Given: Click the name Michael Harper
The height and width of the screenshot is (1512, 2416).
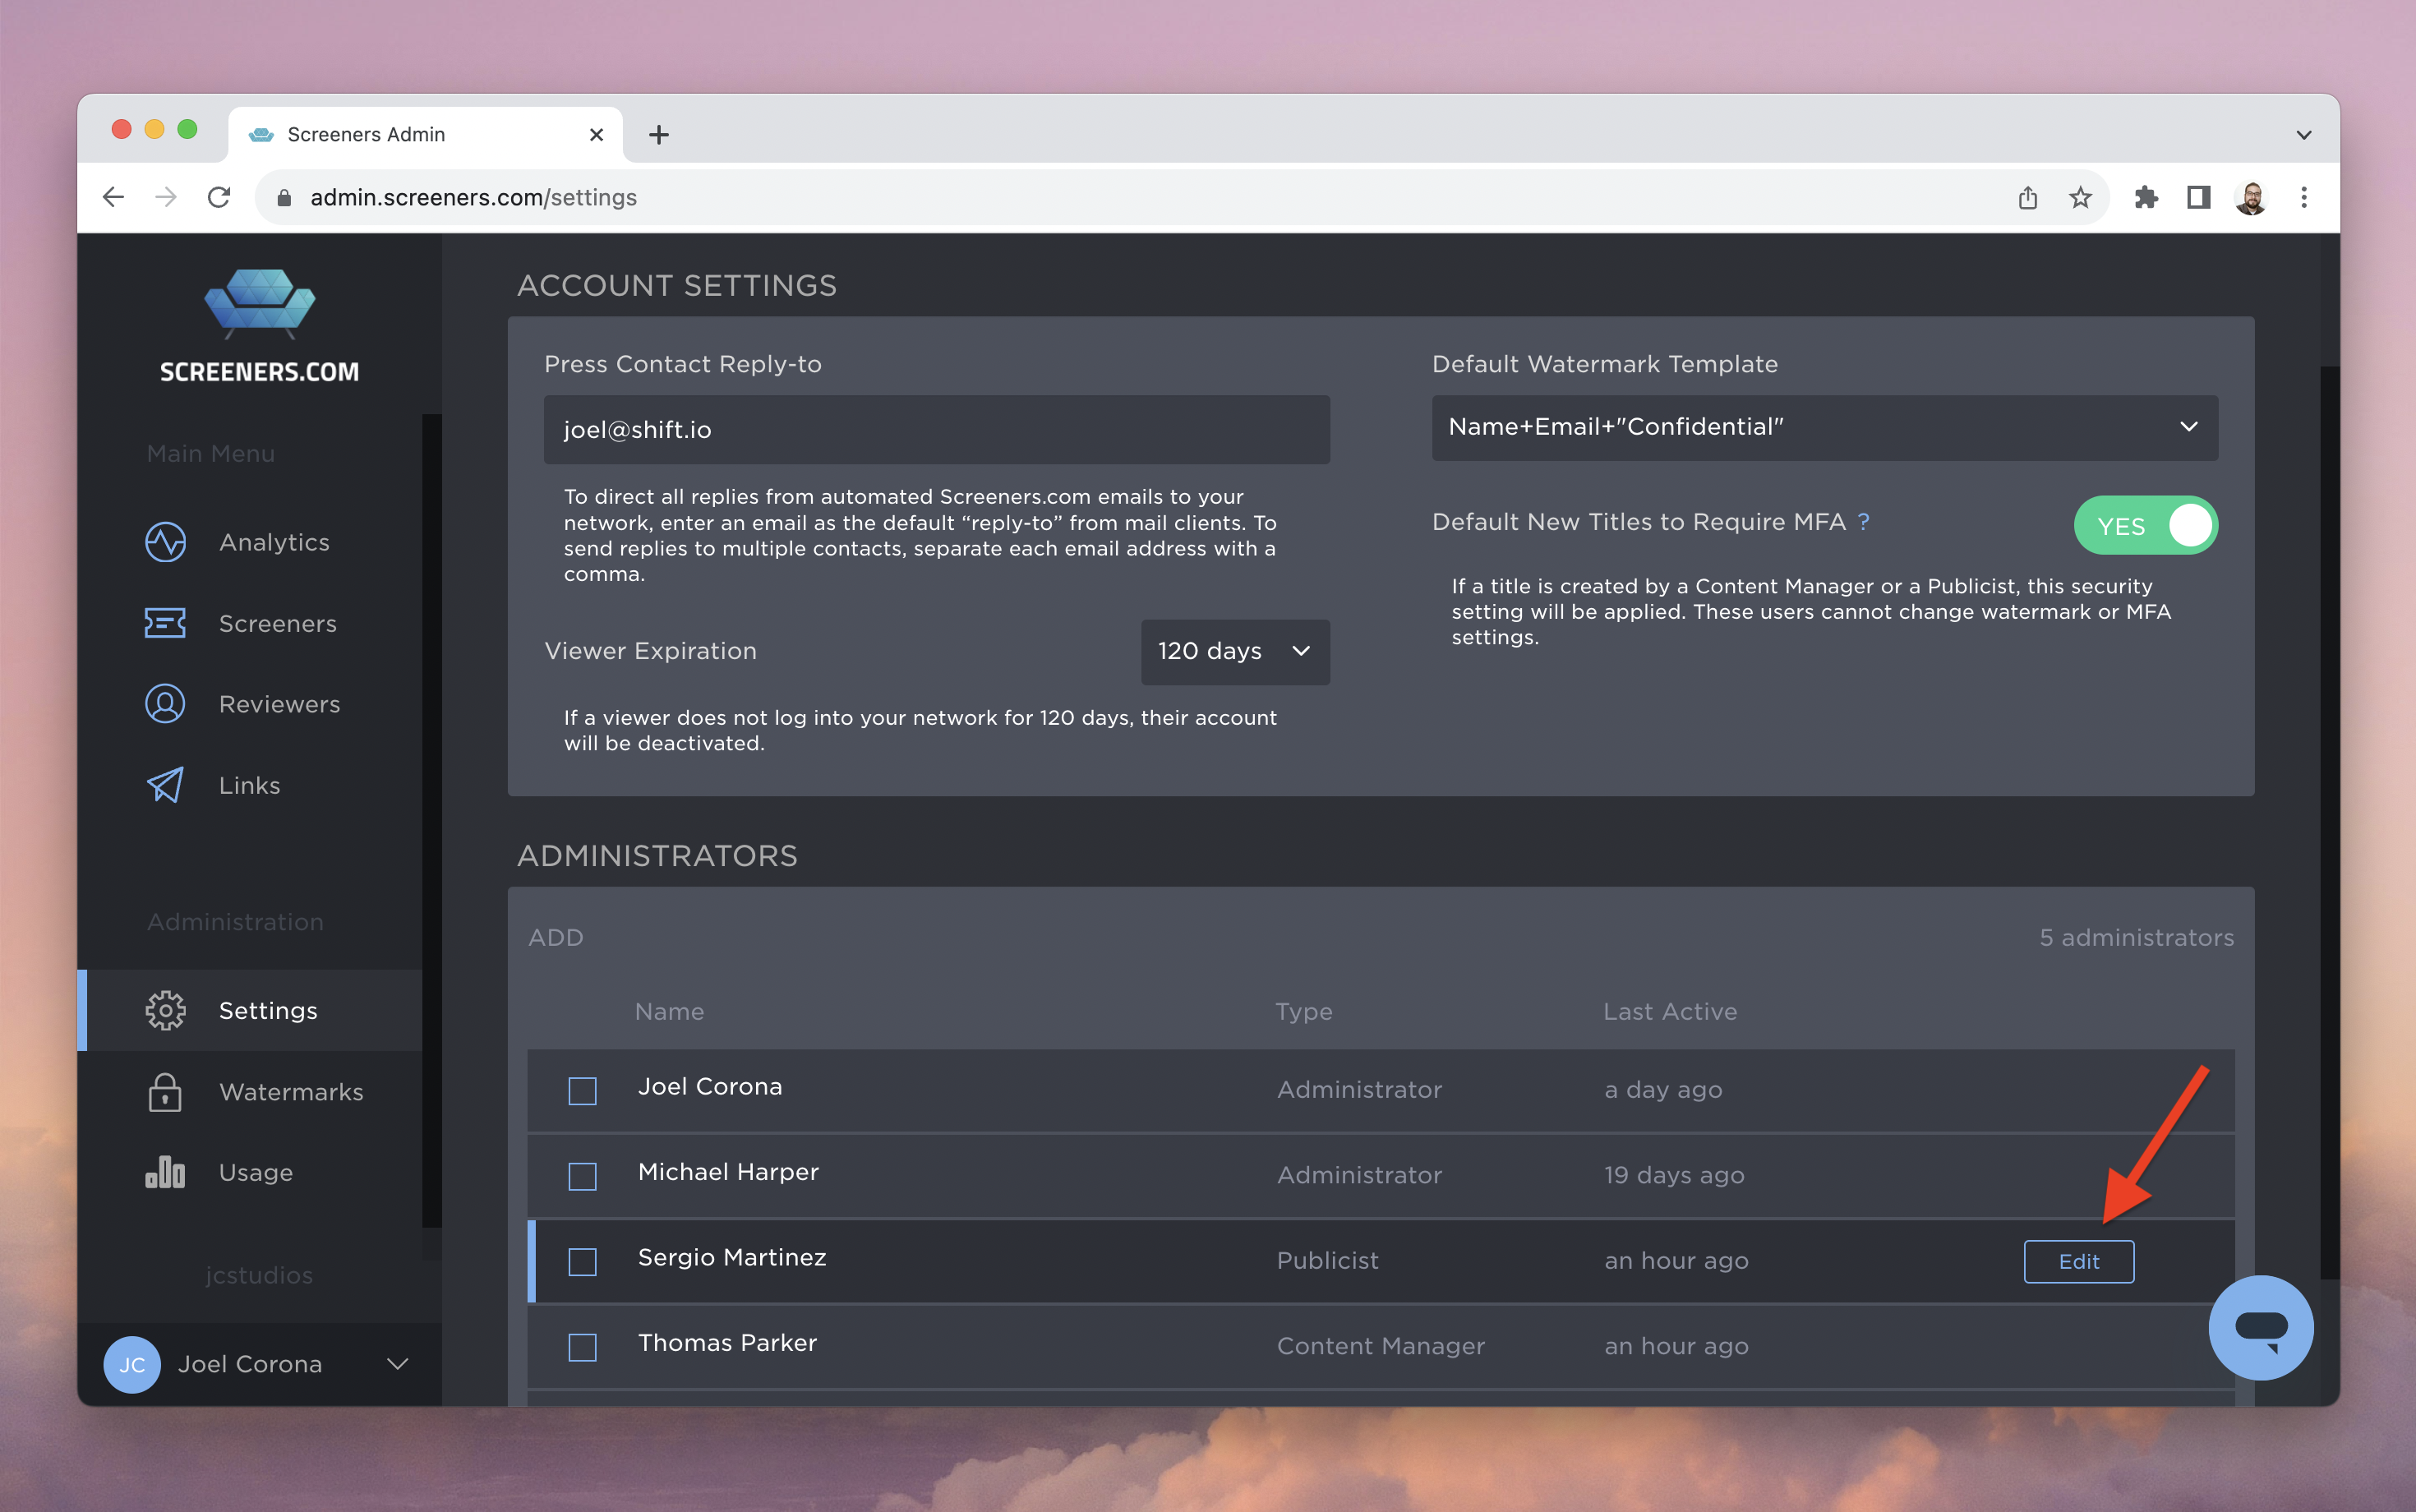Looking at the screenshot, I should (728, 1171).
